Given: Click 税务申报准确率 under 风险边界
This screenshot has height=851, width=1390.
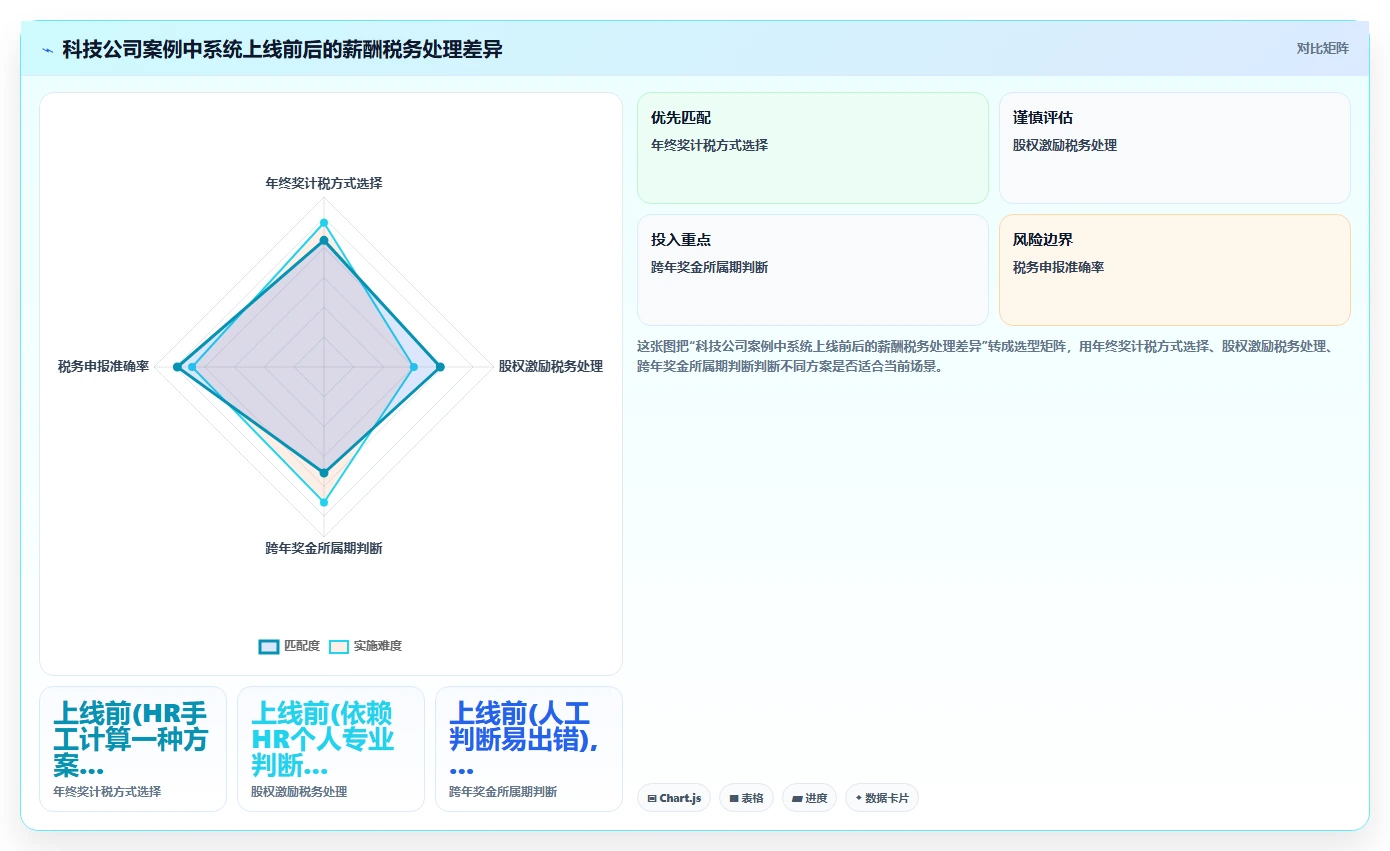Looking at the screenshot, I should coord(1059,267).
